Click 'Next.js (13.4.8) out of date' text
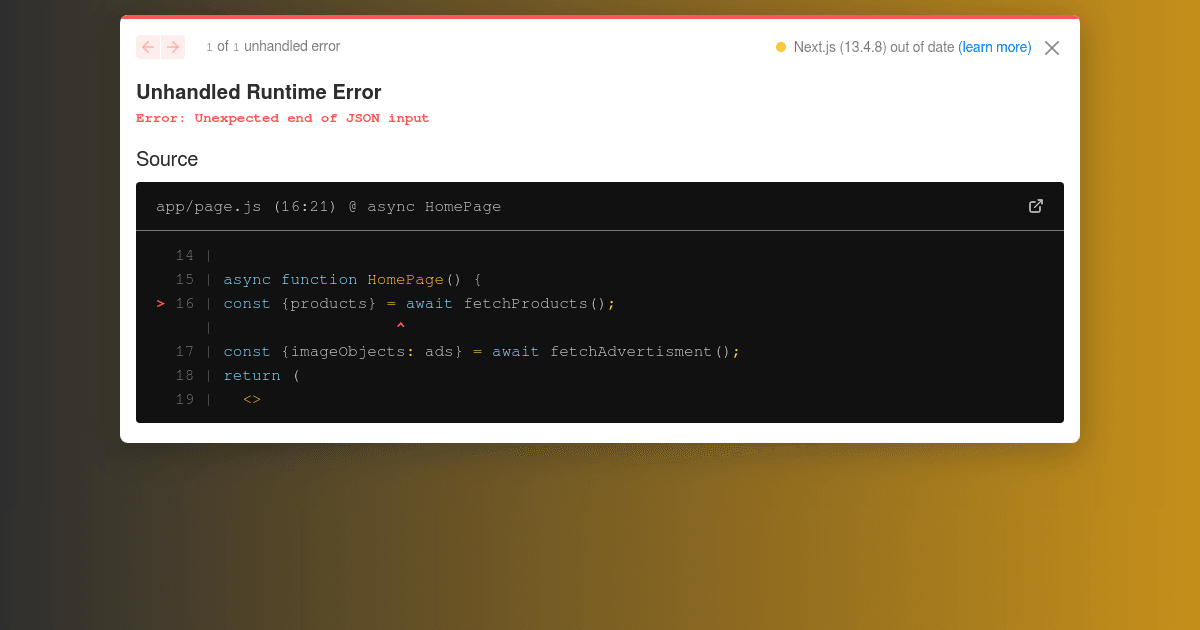1200x630 pixels. pyautogui.click(x=874, y=47)
